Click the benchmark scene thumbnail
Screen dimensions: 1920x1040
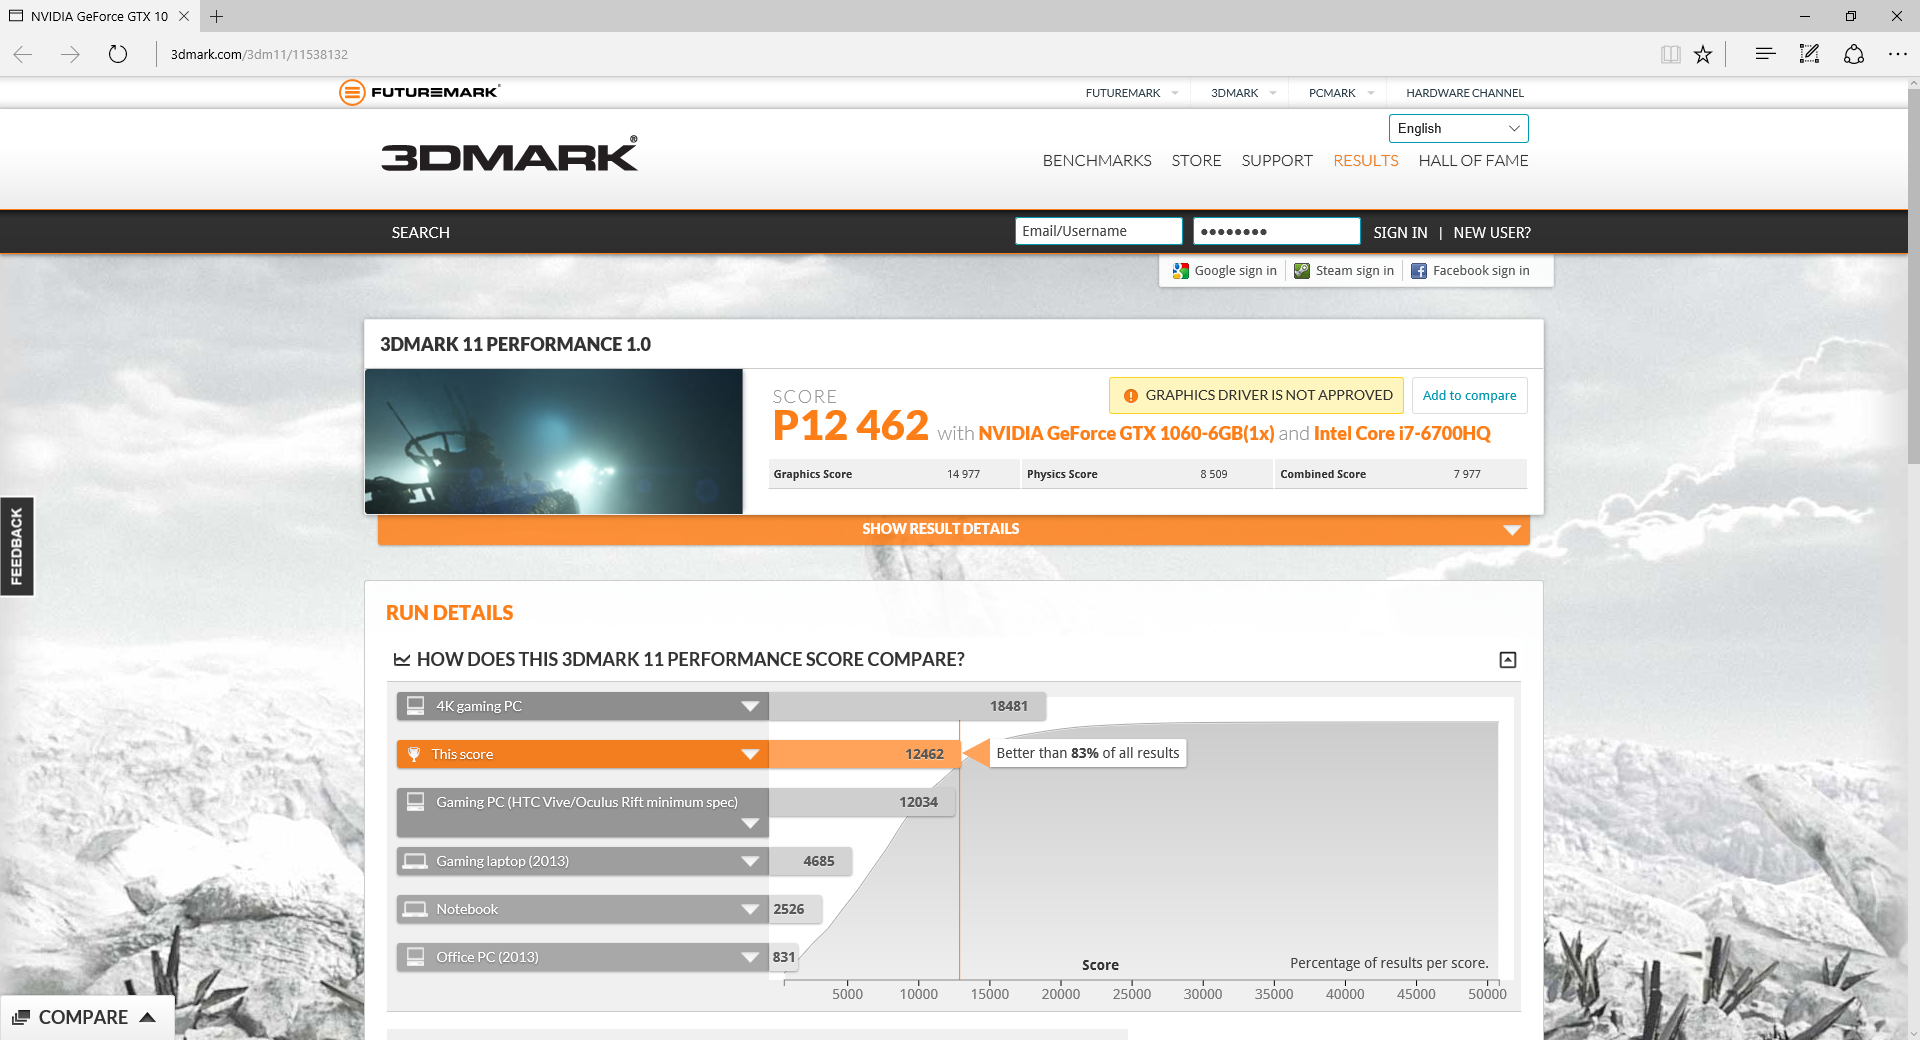click(554, 441)
